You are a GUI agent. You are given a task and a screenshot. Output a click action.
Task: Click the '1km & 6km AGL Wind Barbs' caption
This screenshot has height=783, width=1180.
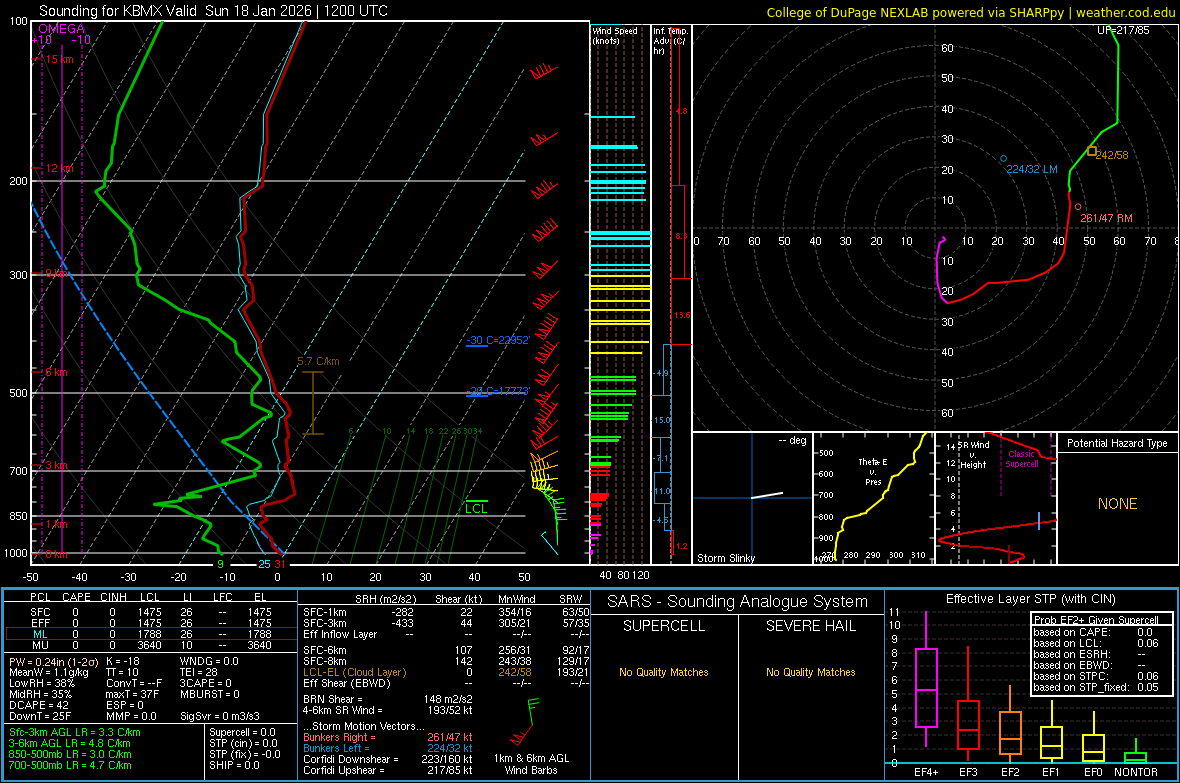click(x=531, y=764)
